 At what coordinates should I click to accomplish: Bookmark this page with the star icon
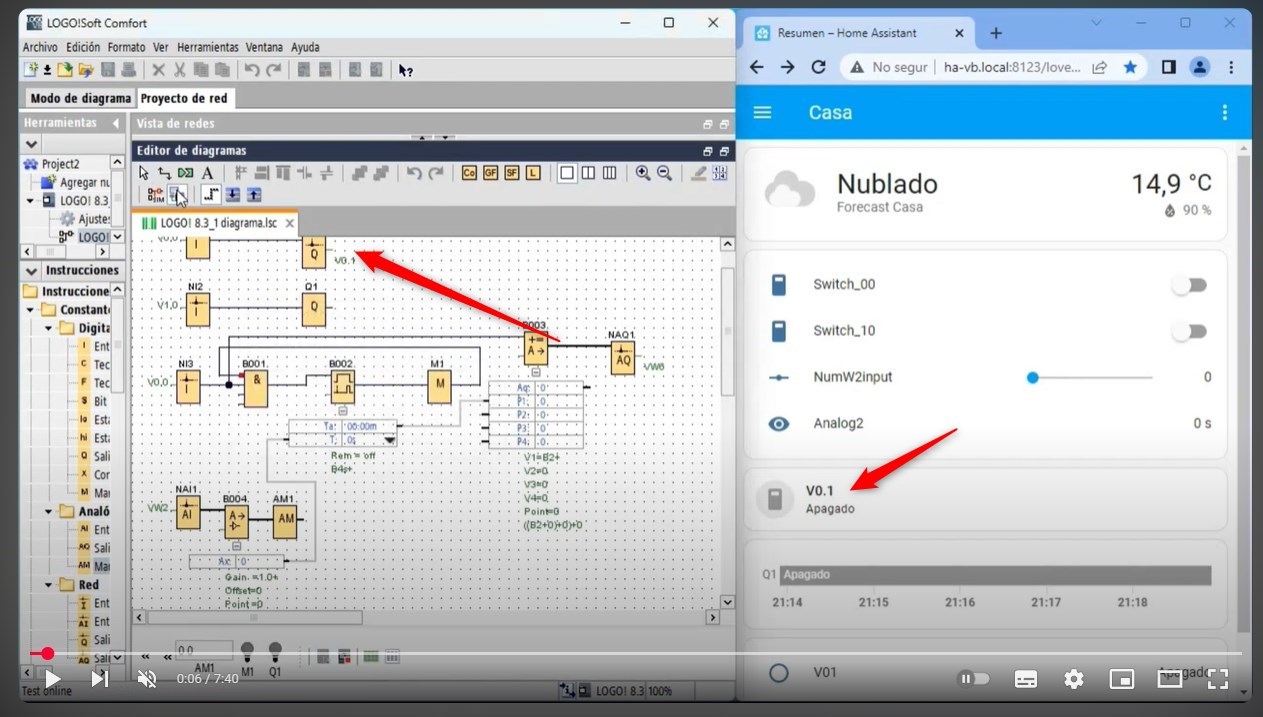1130,67
